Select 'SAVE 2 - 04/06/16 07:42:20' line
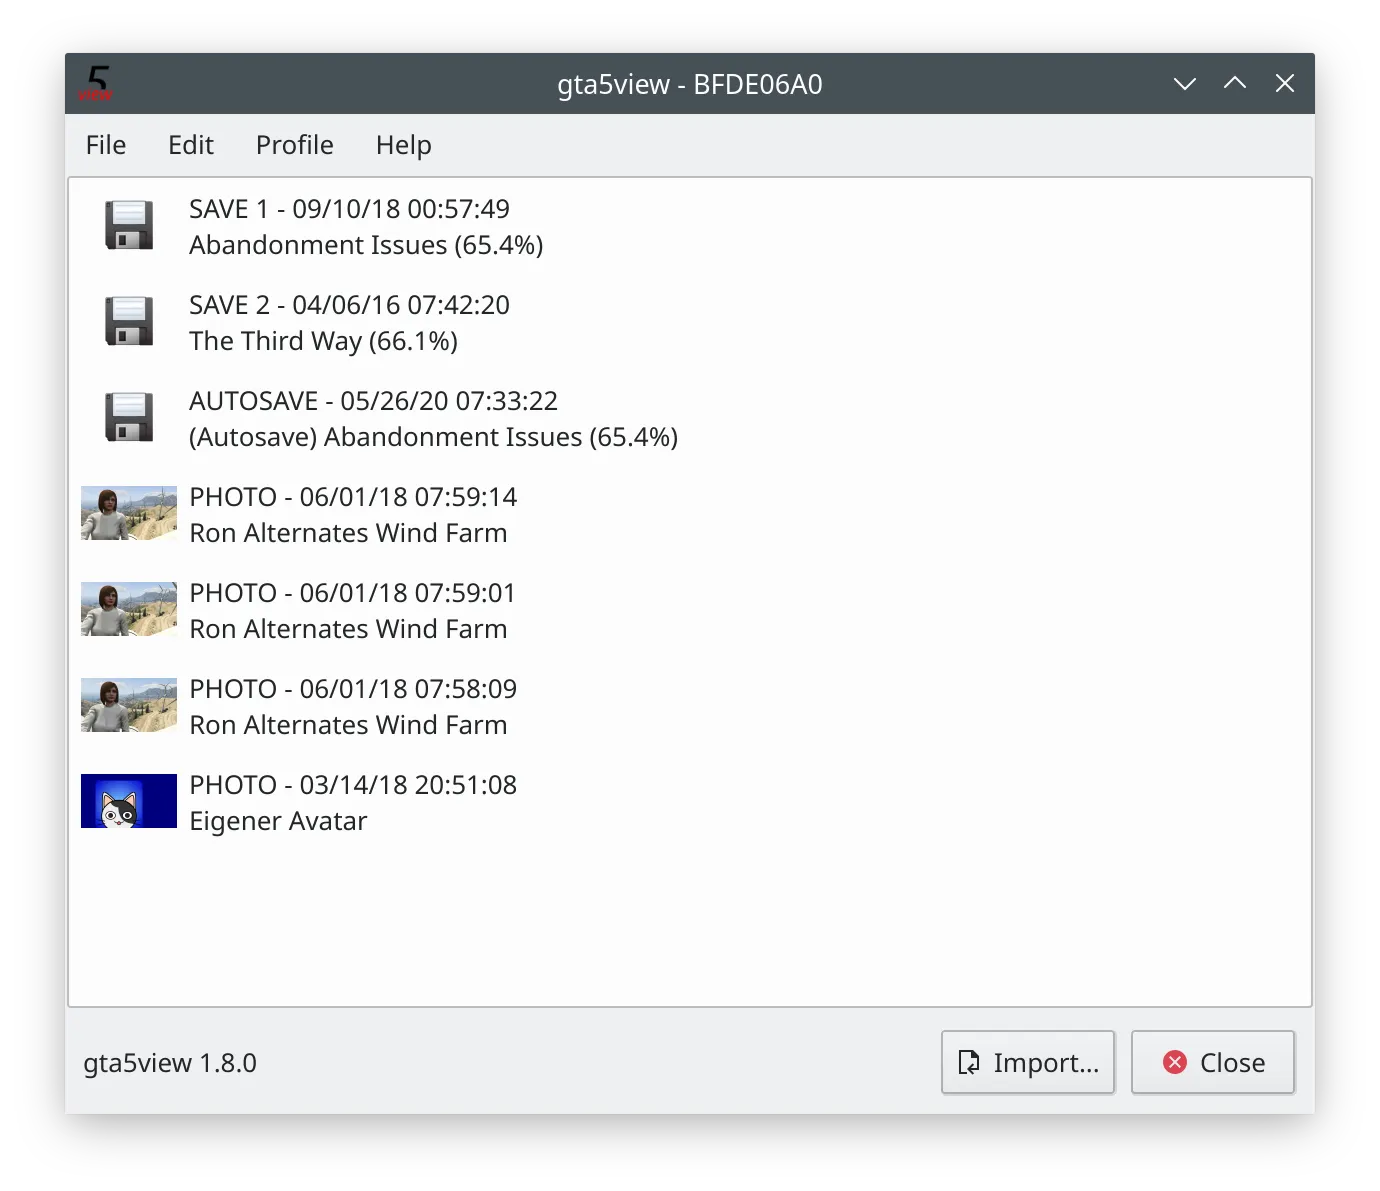The width and height of the screenshot is (1380, 1191). (350, 305)
